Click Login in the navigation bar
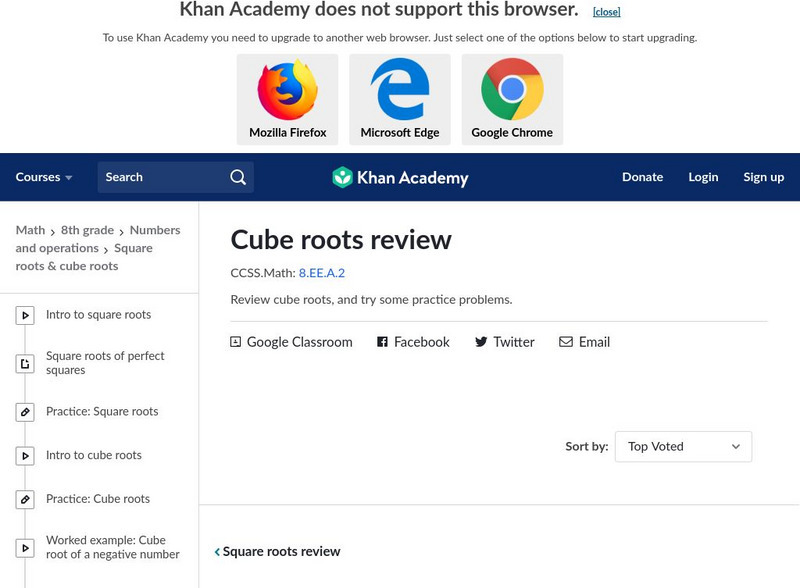800x588 pixels. [x=703, y=177]
